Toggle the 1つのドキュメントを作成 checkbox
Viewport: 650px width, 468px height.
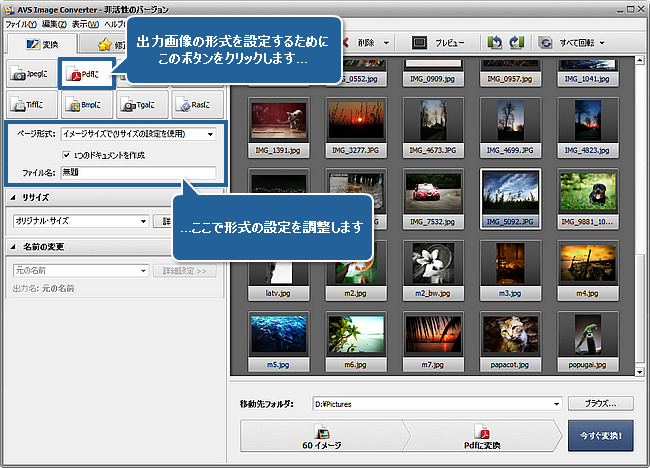[x=66, y=154]
